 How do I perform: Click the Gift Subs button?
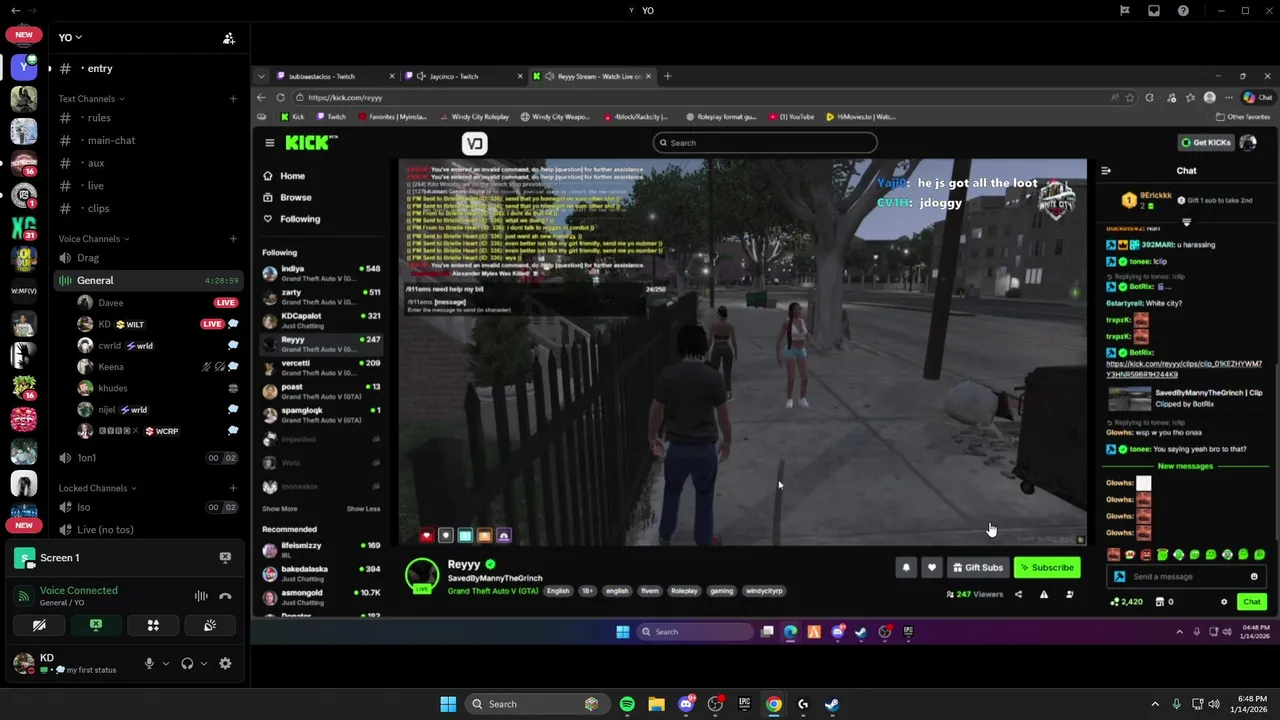click(977, 568)
